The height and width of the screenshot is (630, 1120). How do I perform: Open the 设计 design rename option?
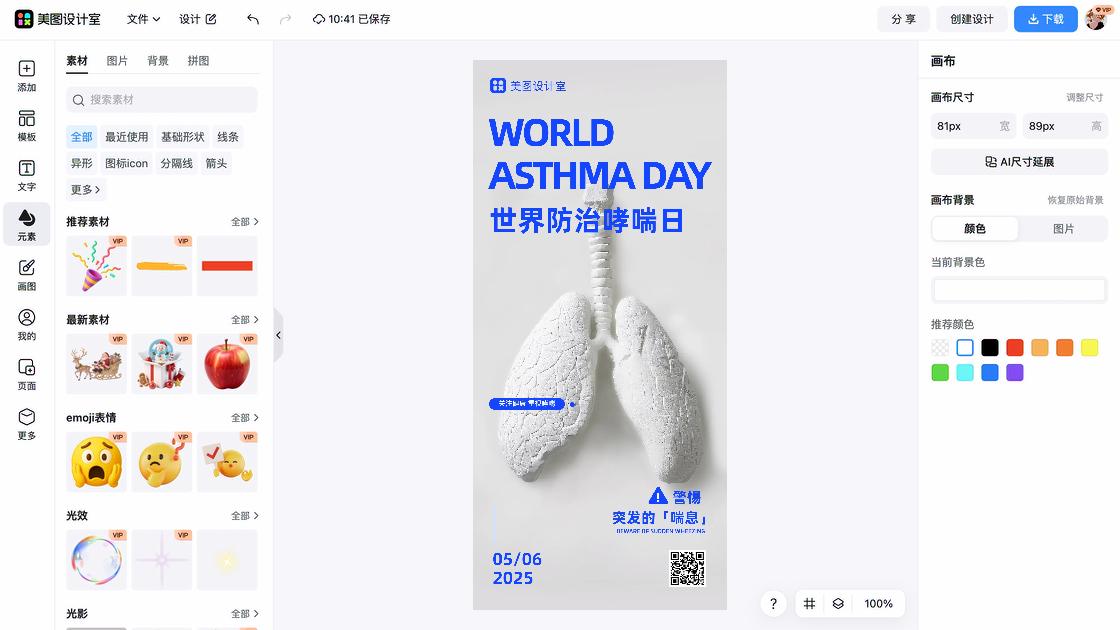pos(197,19)
